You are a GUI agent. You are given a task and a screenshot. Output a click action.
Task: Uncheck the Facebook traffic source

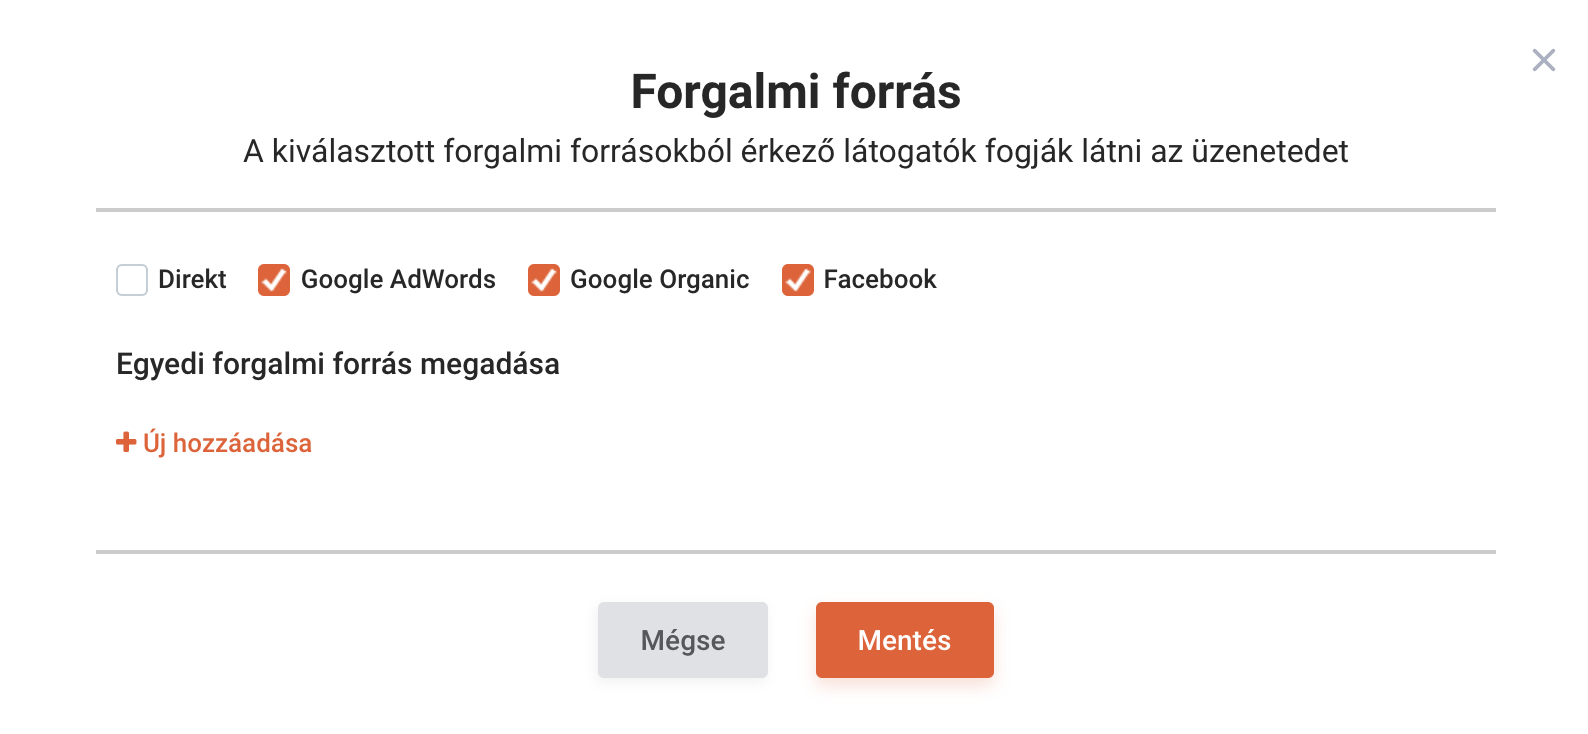pos(798,280)
